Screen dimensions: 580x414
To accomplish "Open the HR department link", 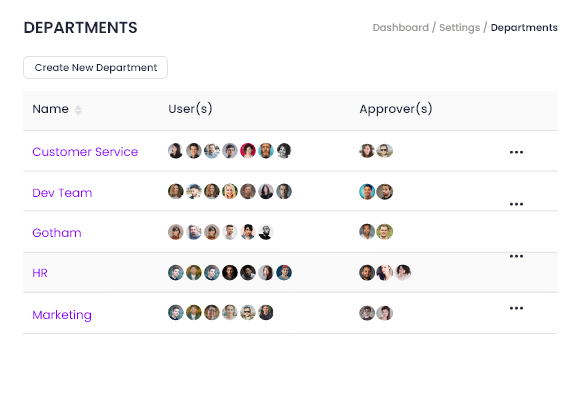I will 40,273.
